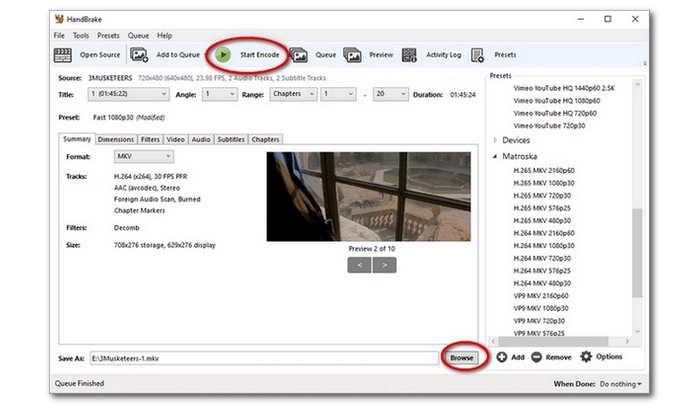Click the Add to Queue label
700x405 pixels.
tap(178, 55)
